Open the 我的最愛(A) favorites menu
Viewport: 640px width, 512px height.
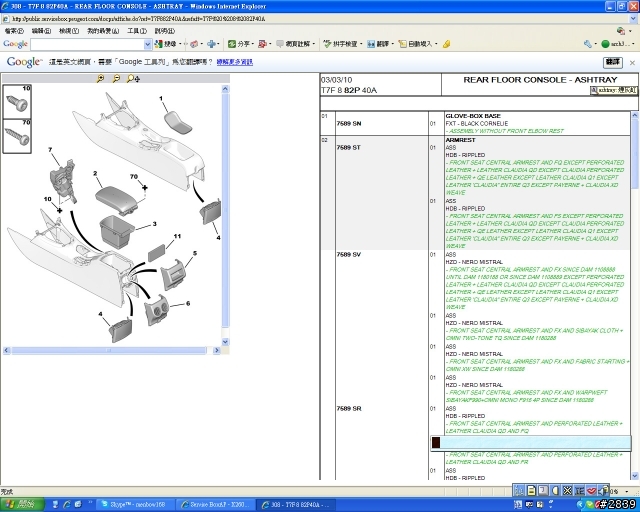pyautogui.click(x=103, y=31)
